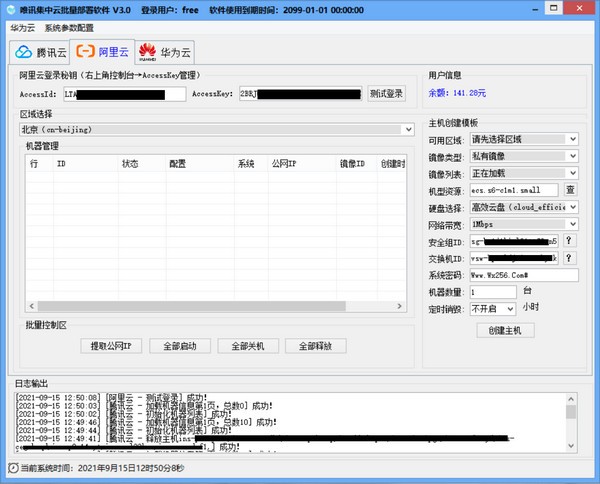600x484 pixels.
Task: Click the 查 button beside 机型资源
Action: pyautogui.click(x=571, y=190)
